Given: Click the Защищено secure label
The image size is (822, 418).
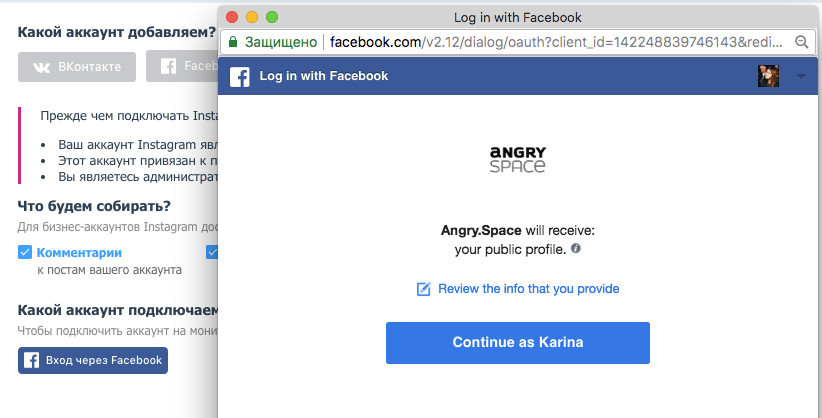Looking at the screenshot, I should click(281, 42).
